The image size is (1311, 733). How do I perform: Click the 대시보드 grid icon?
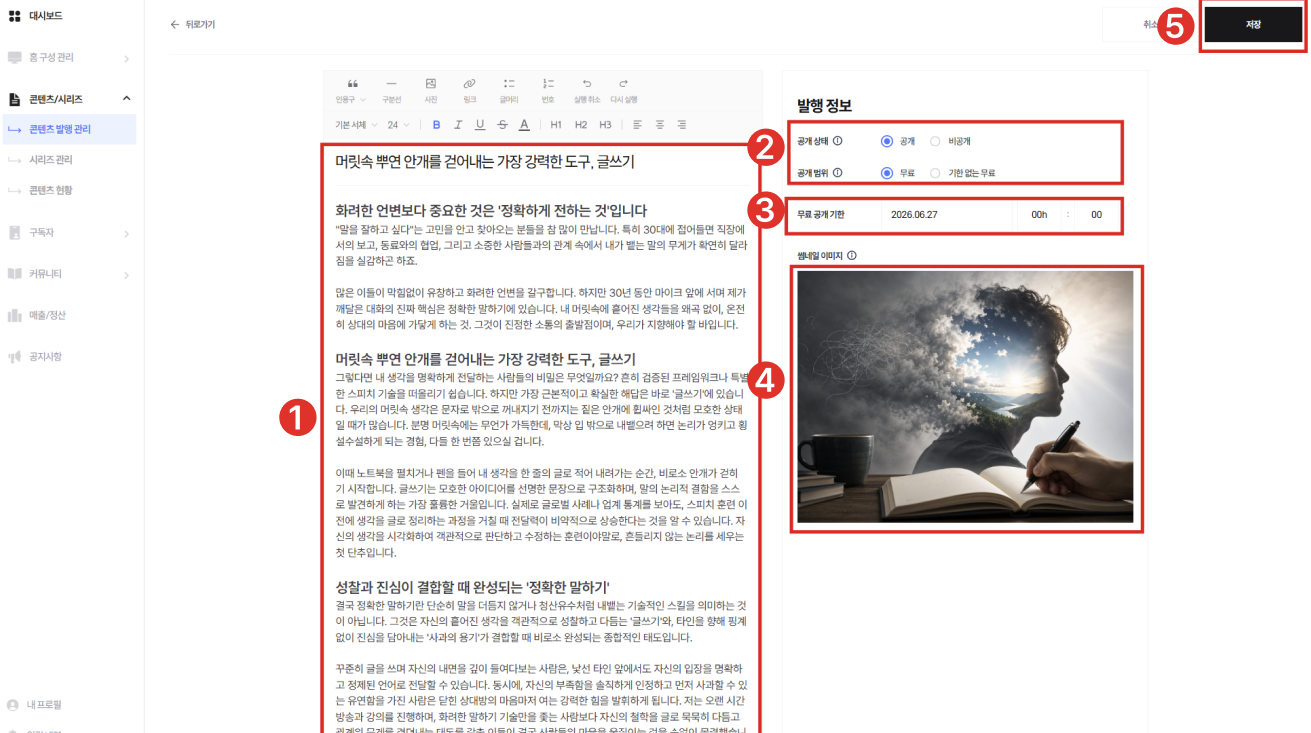14,16
